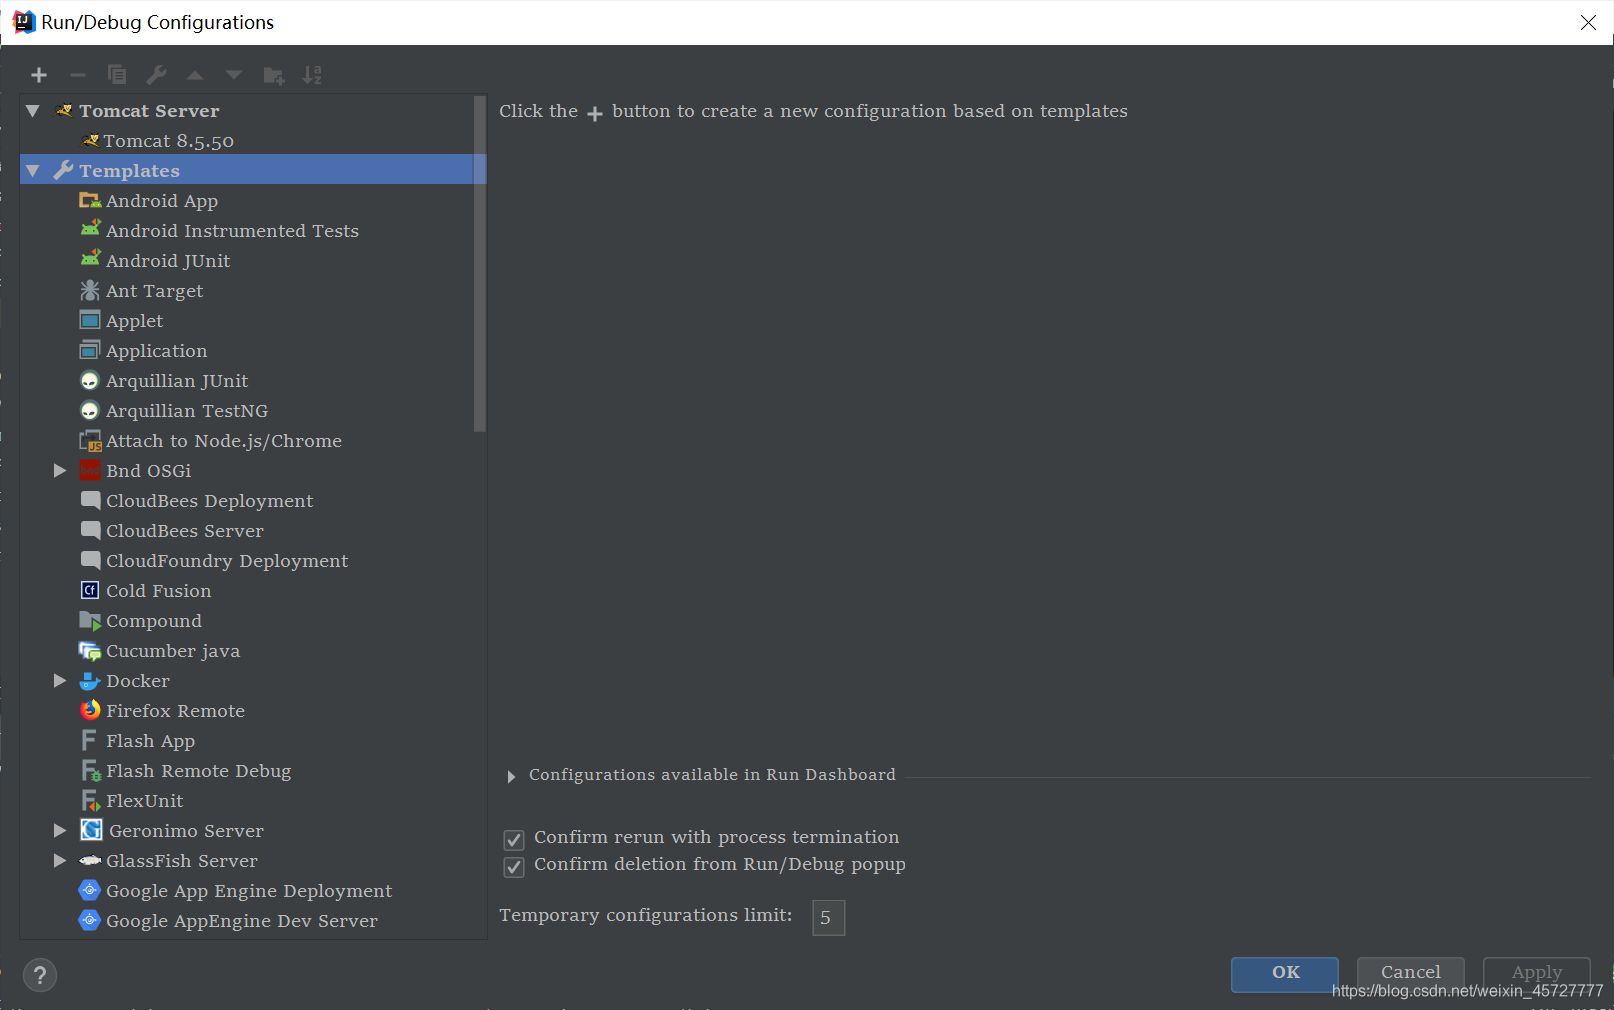Add a new configuration with the plus icon
The image size is (1614, 1010).
(x=39, y=75)
